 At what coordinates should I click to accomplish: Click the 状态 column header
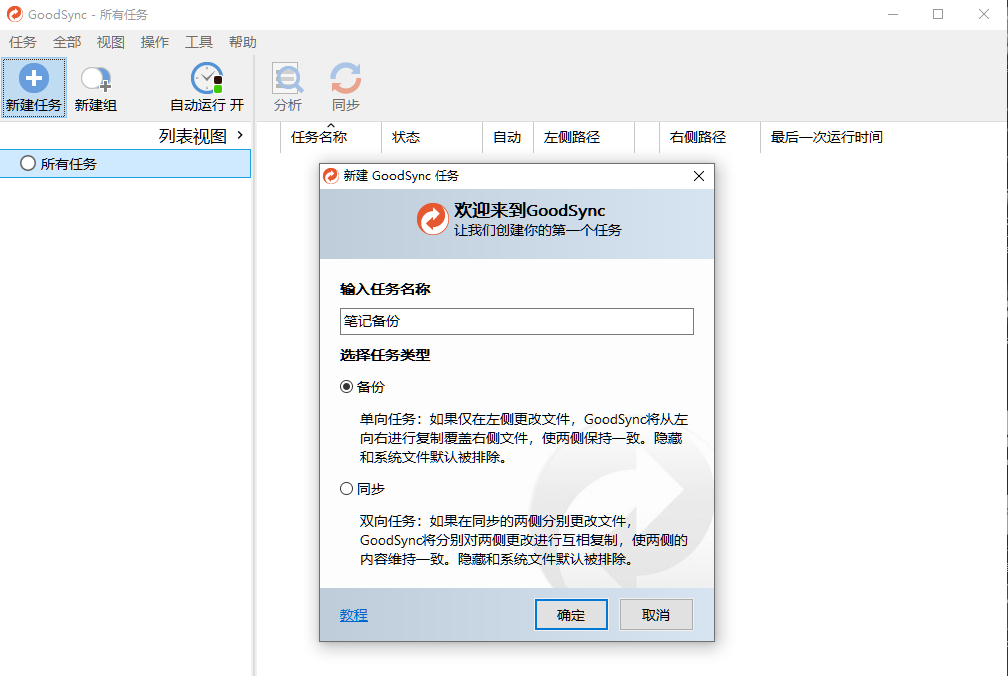tap(432, 137)
